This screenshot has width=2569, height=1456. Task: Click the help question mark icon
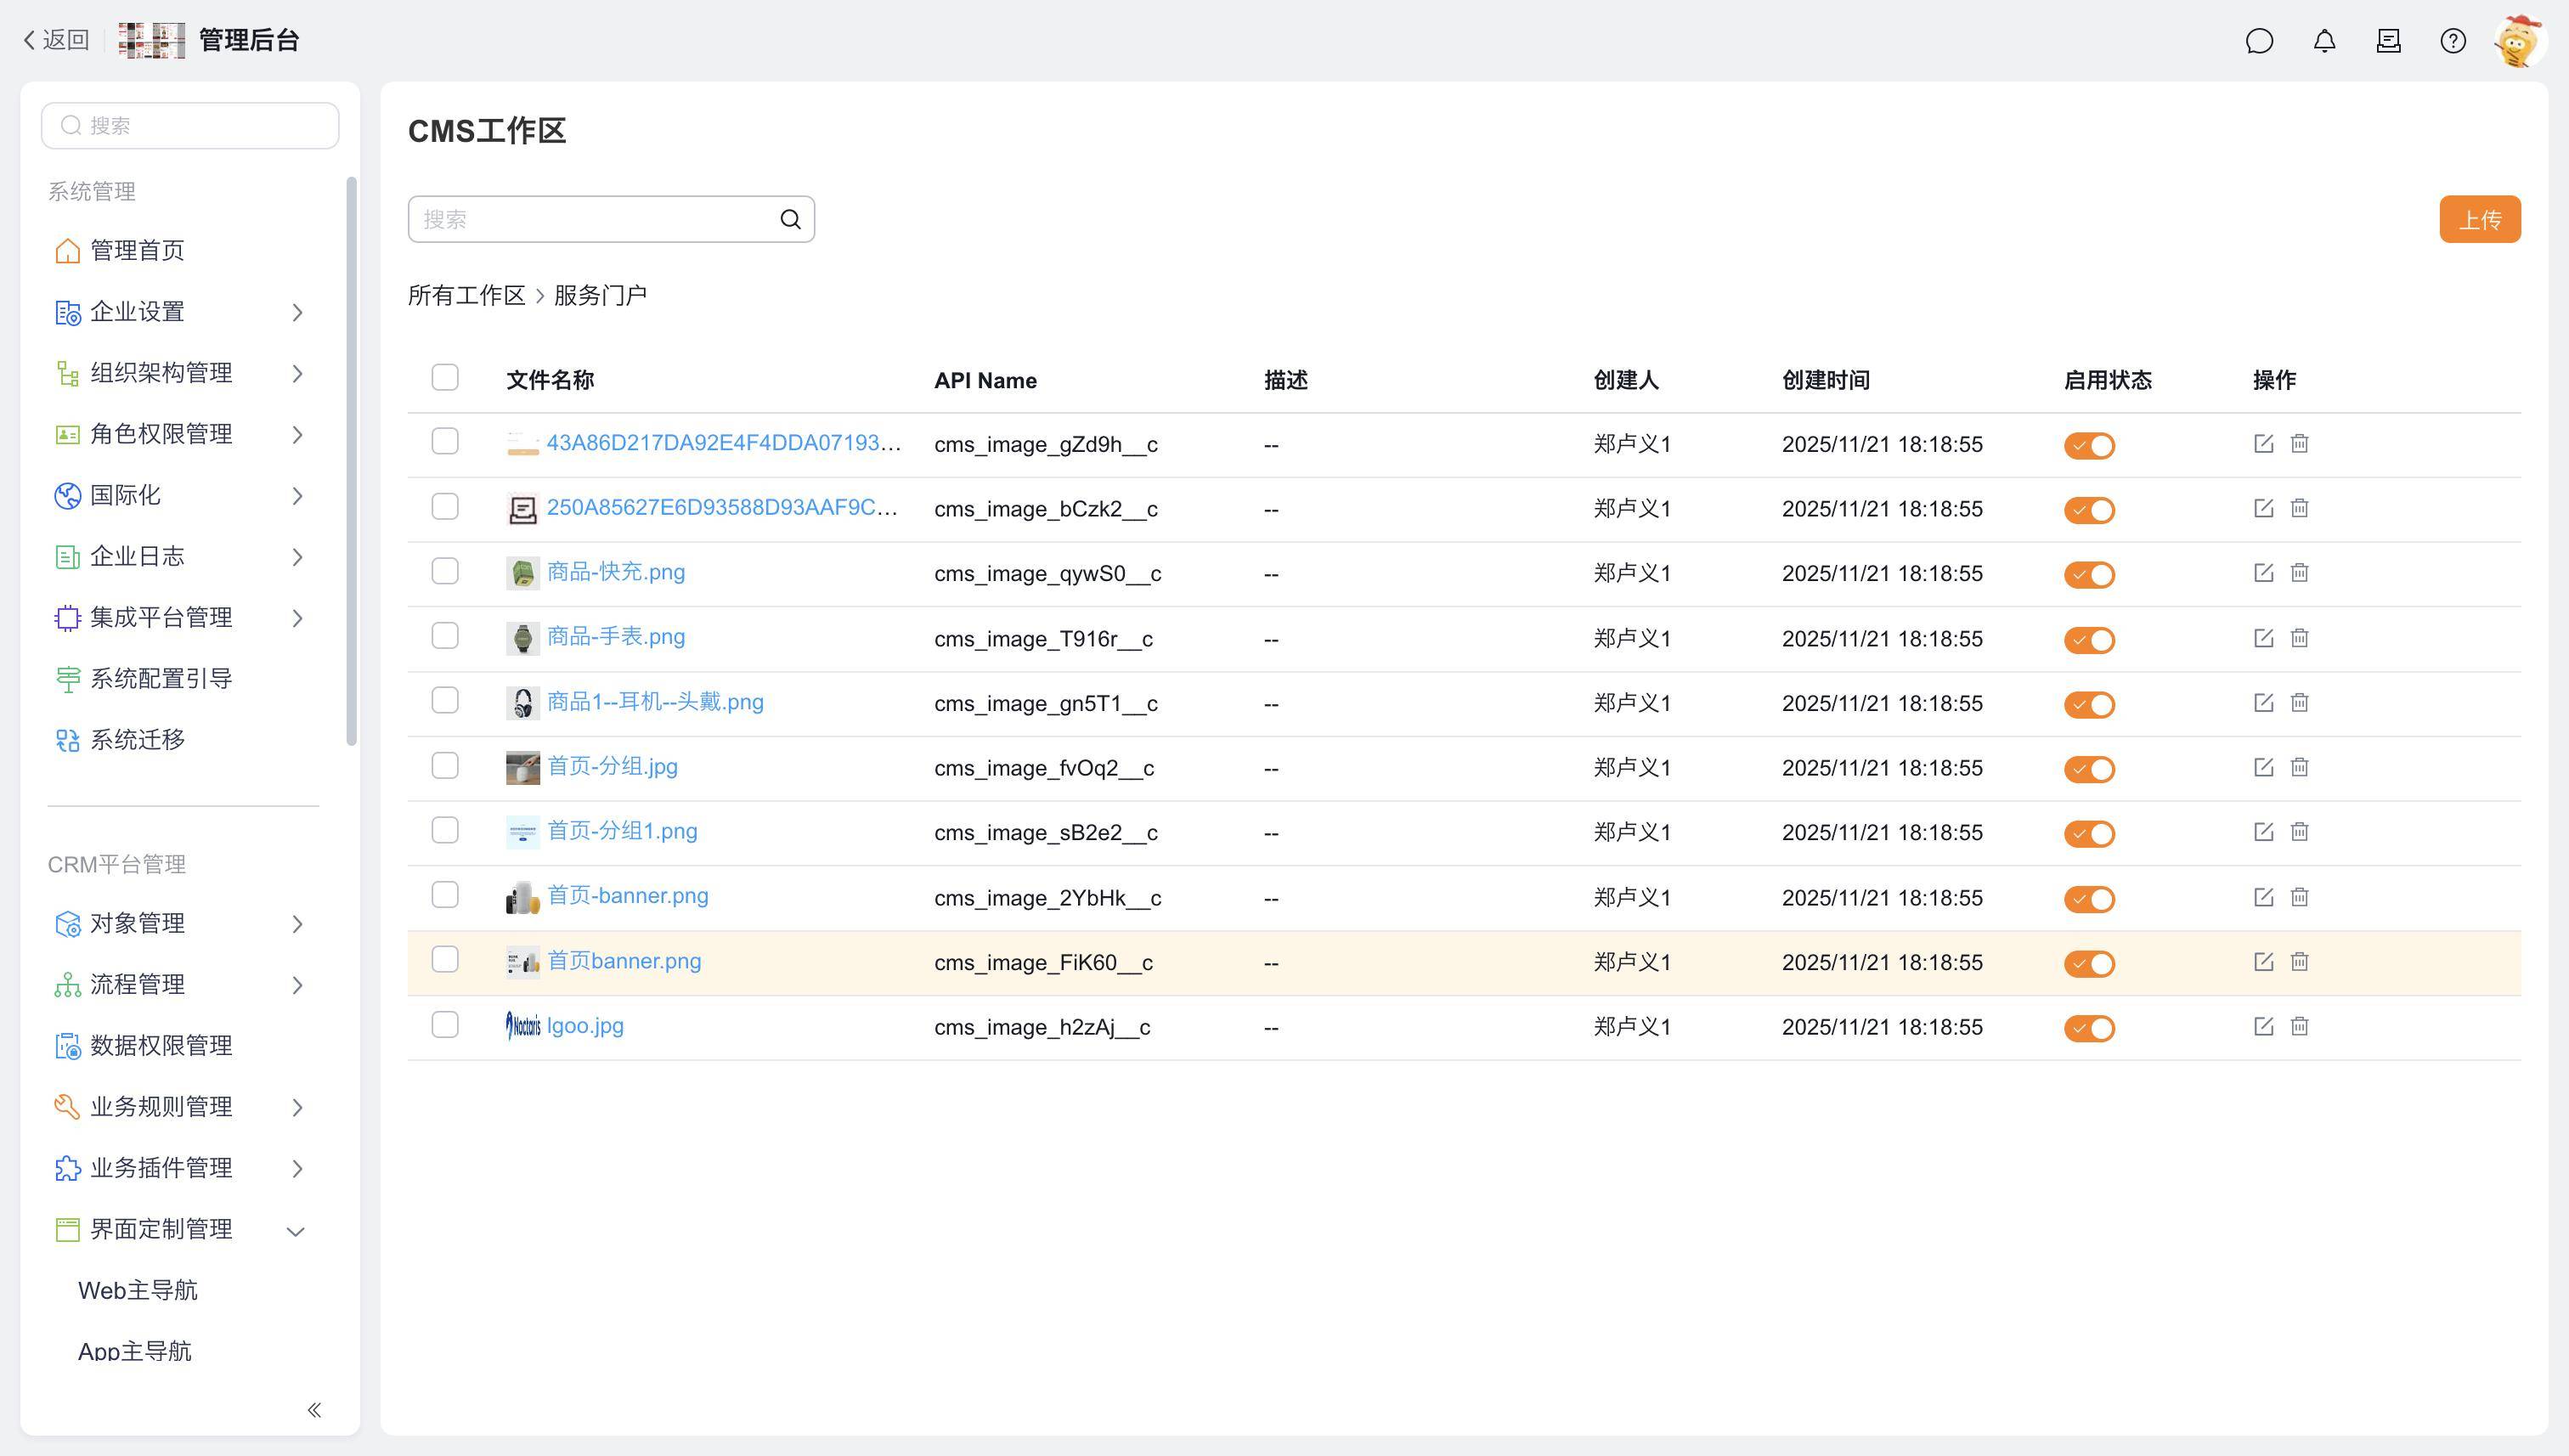pyautogui.click(x=2452, y=41)
